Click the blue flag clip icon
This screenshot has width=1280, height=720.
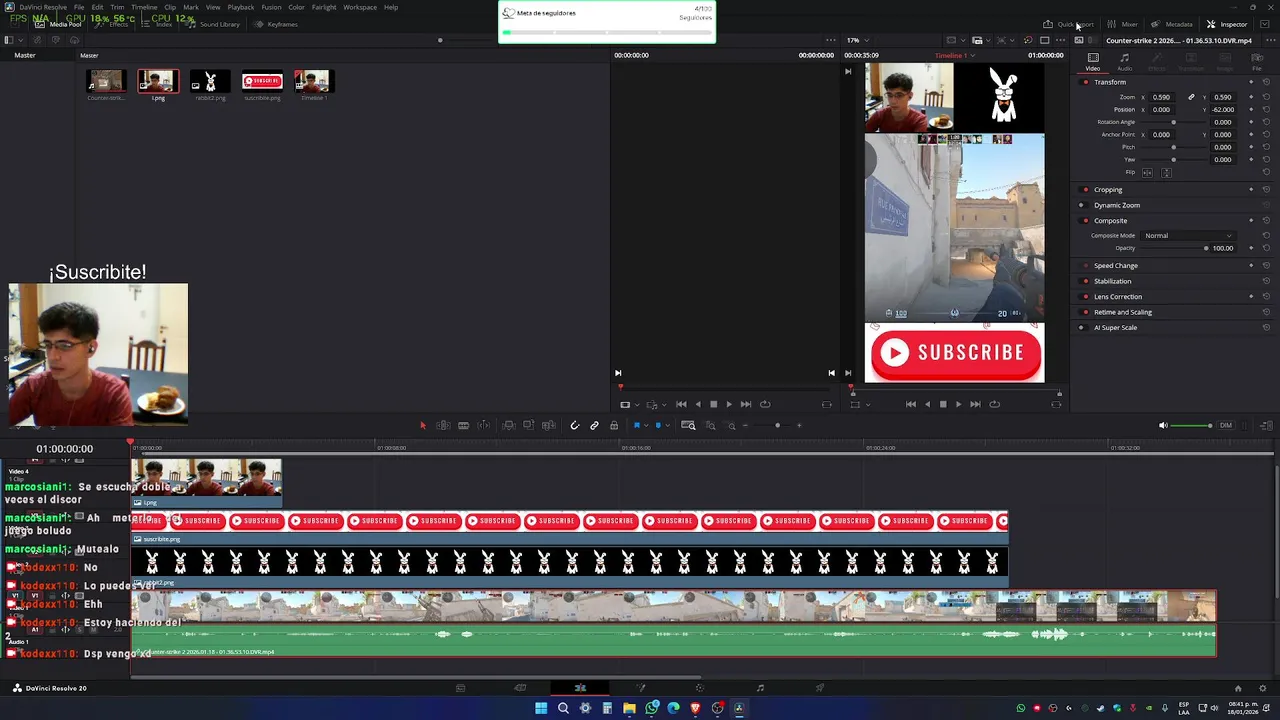[636, 425]
